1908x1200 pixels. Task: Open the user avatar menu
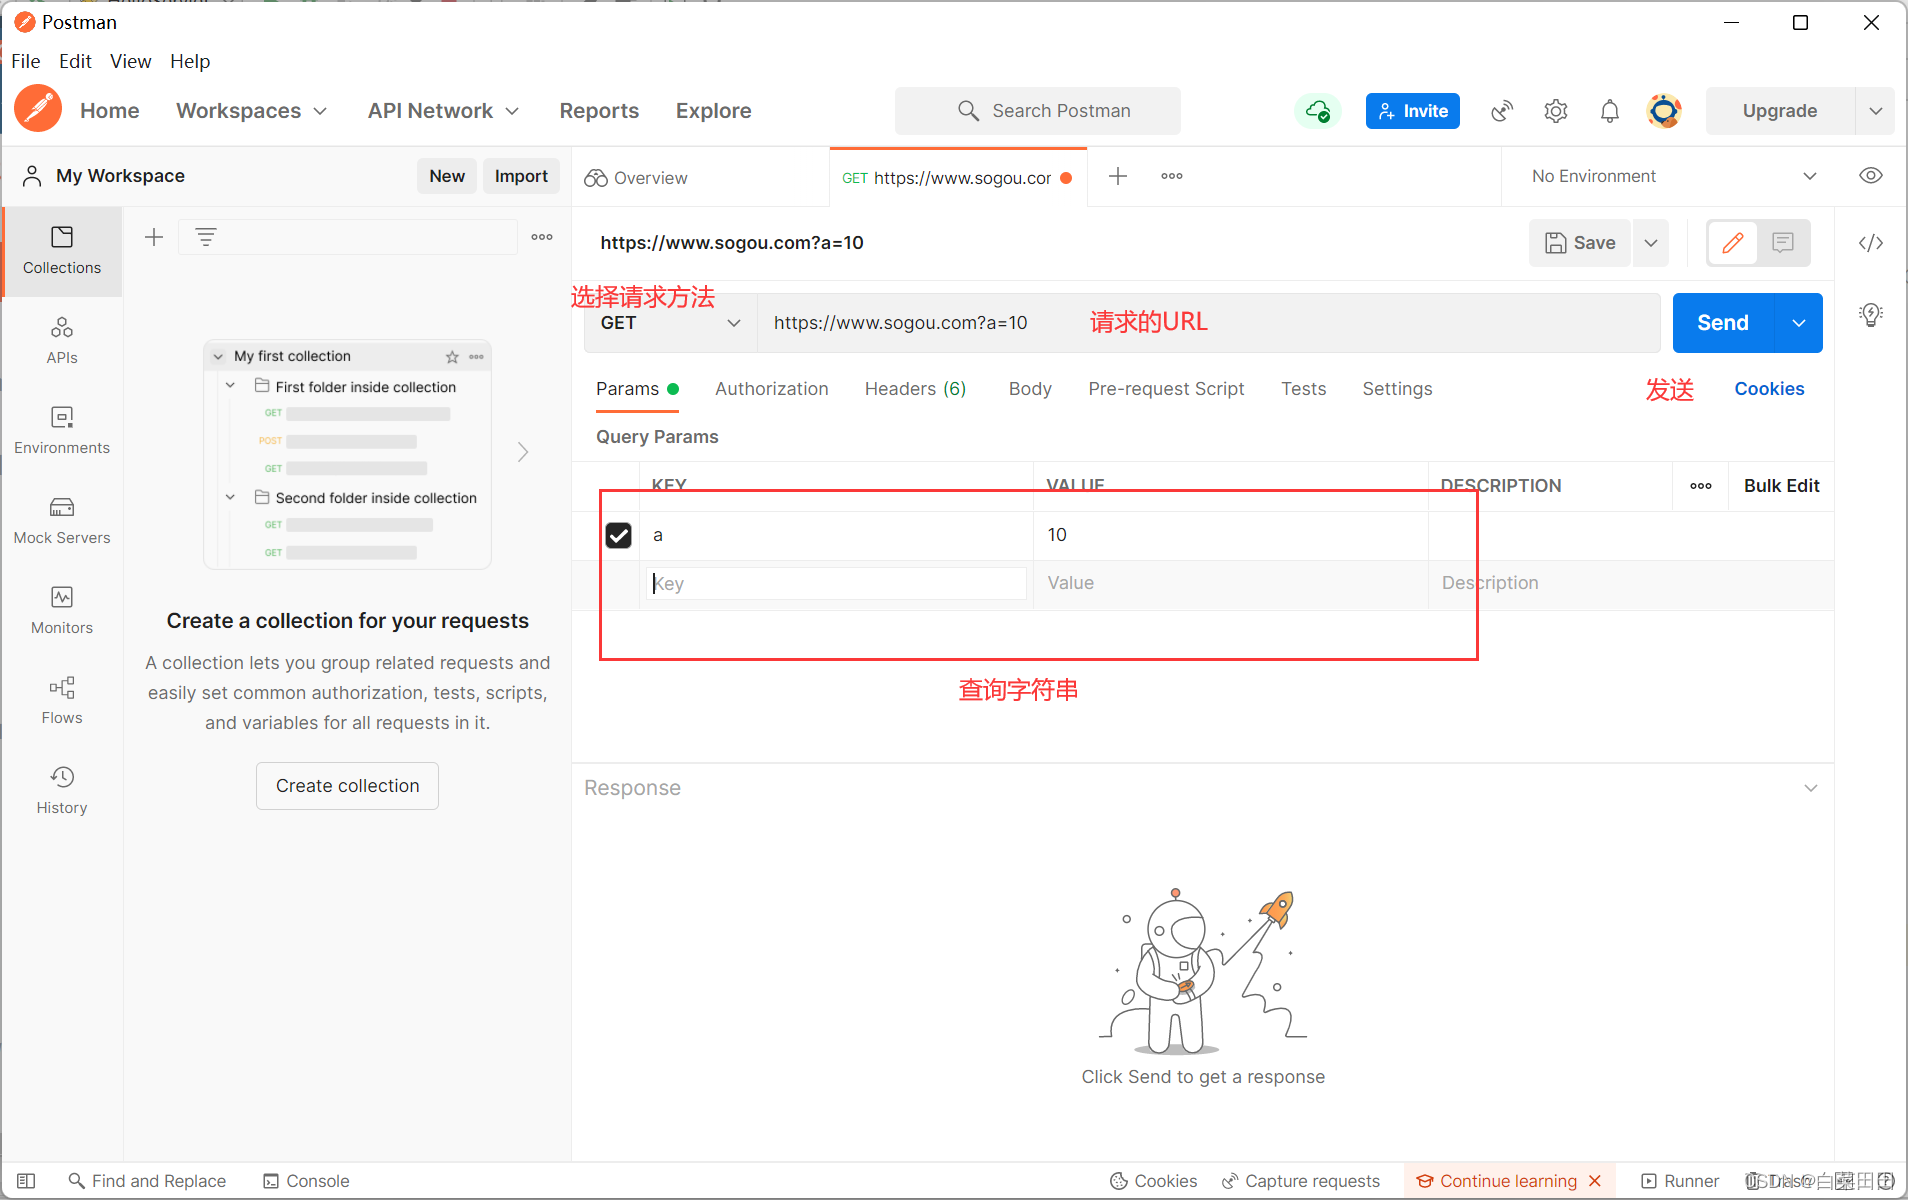coord(1665,111)
